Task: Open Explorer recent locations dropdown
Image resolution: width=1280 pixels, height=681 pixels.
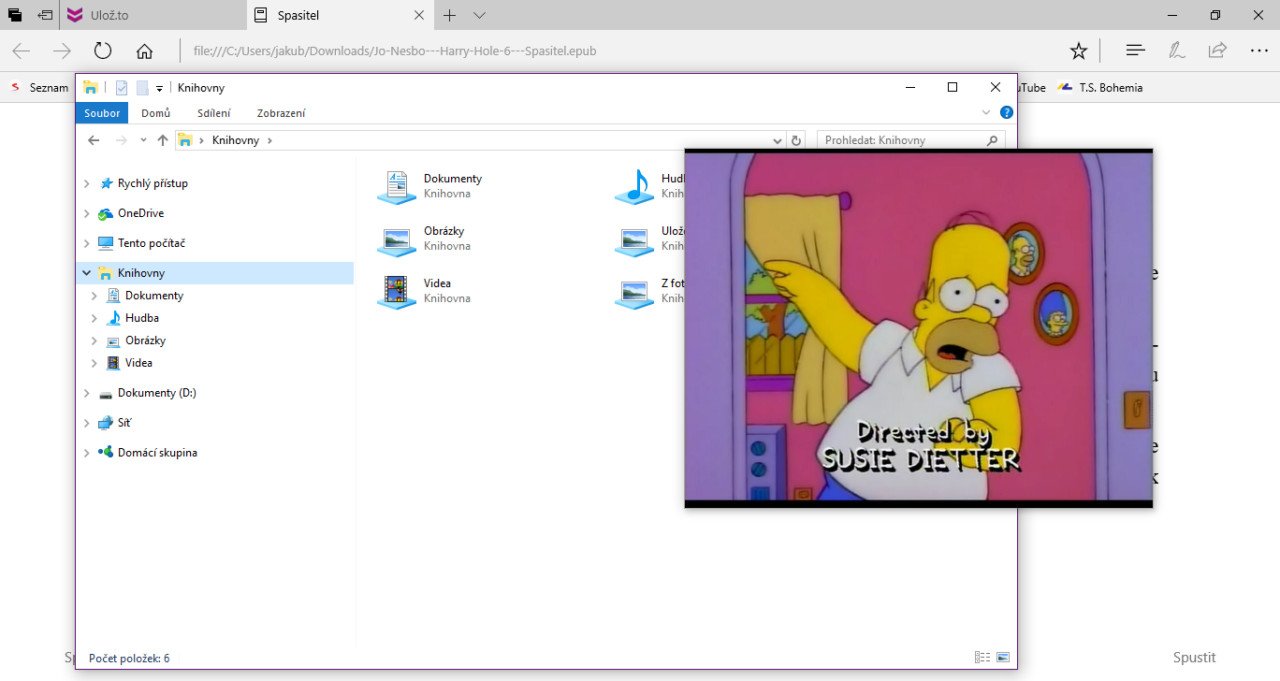Action: (143, 141)
